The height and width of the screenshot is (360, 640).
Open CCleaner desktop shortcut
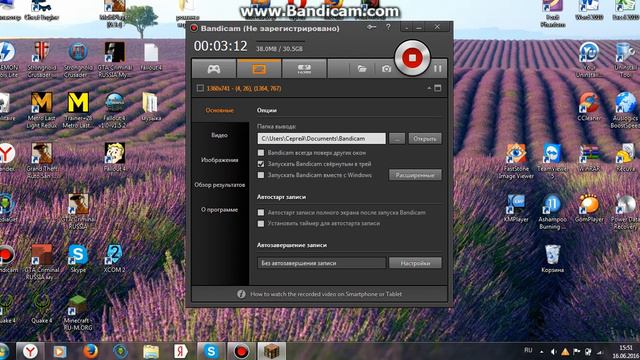click(589, 107)
